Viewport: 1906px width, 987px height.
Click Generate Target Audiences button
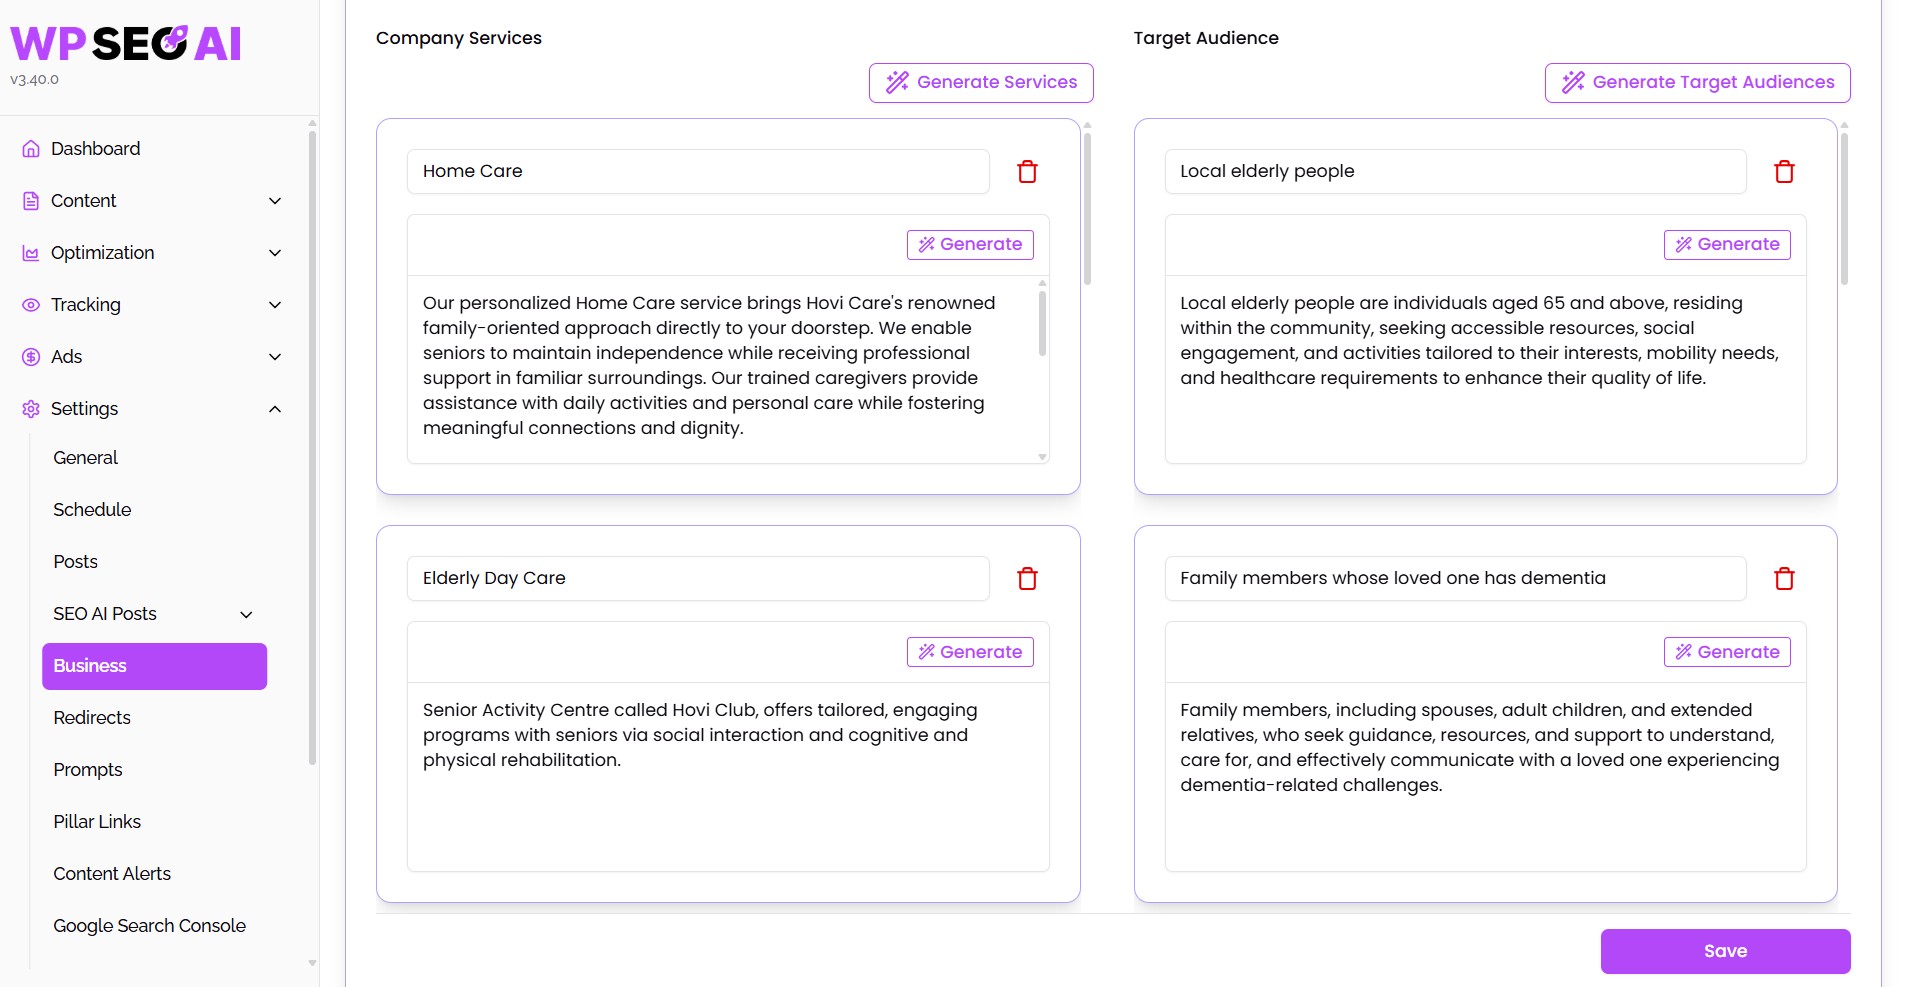1697,83
